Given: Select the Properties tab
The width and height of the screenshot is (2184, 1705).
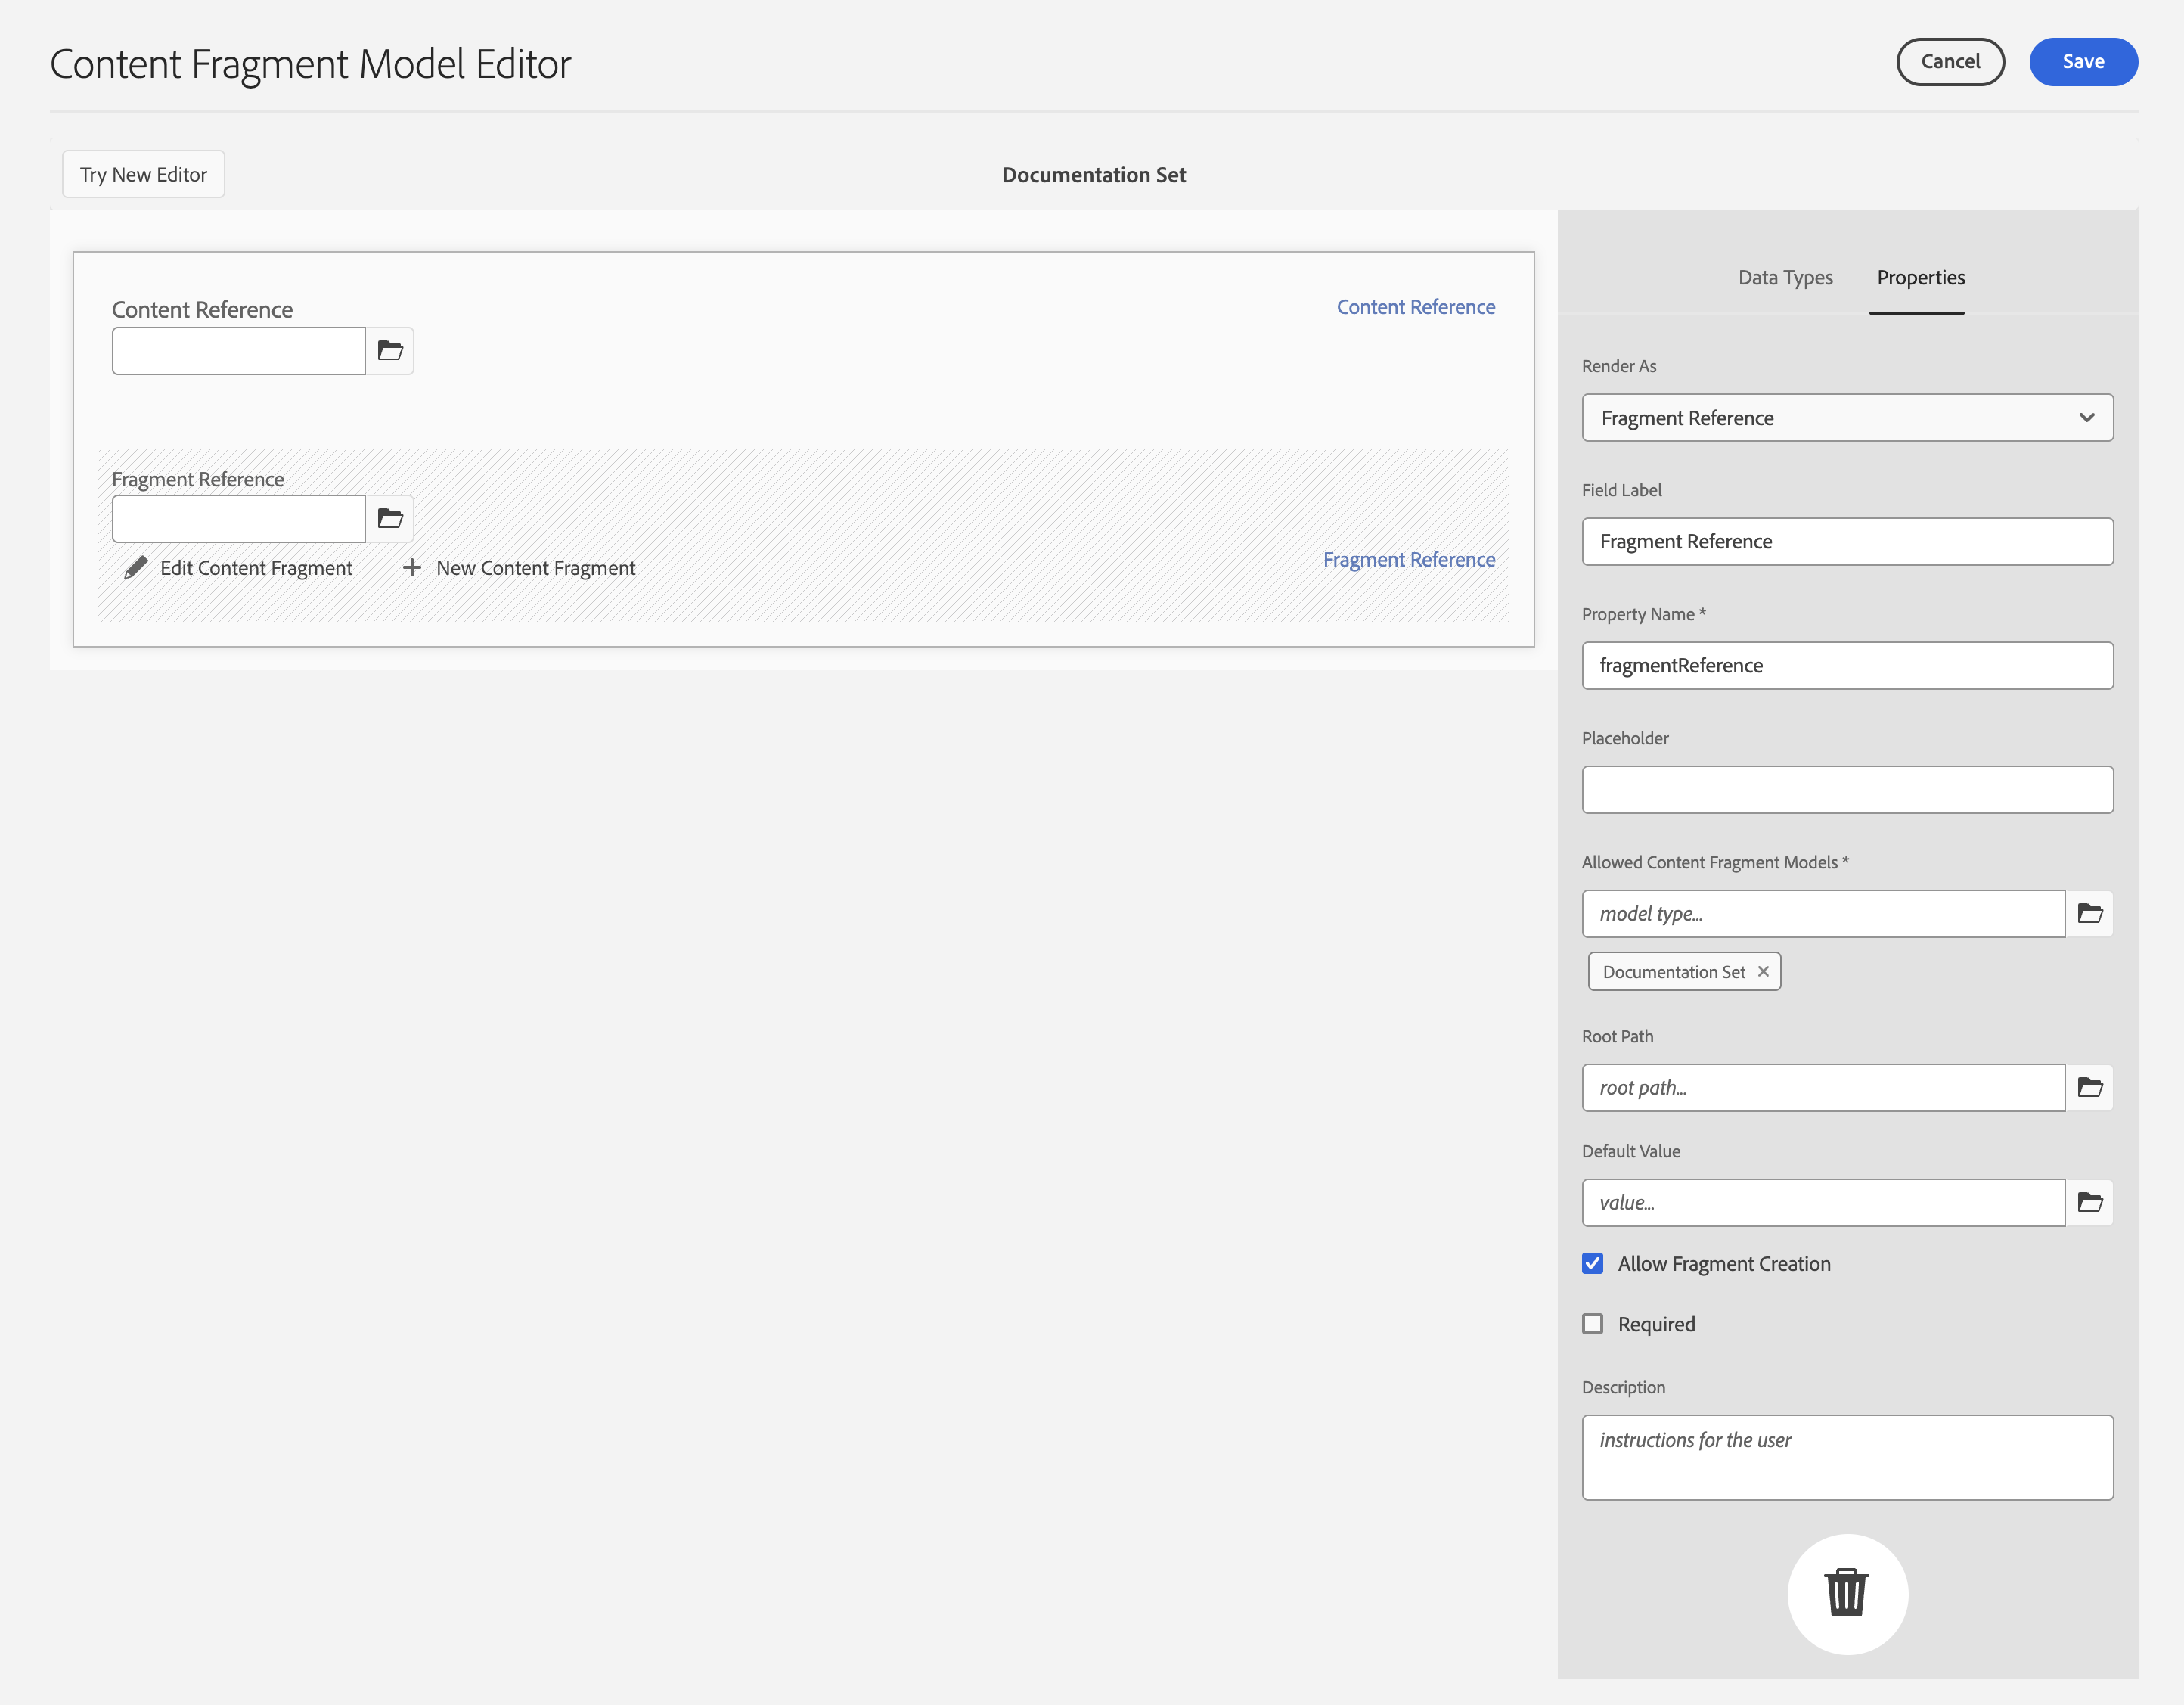Looking at the screenshot, I should click(x=1920, y=278).
